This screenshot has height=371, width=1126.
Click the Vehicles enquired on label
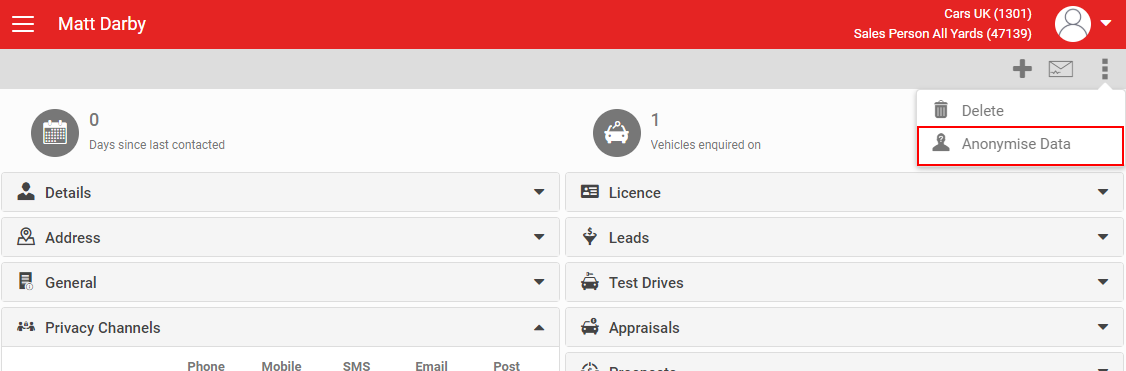coord(705,145)
